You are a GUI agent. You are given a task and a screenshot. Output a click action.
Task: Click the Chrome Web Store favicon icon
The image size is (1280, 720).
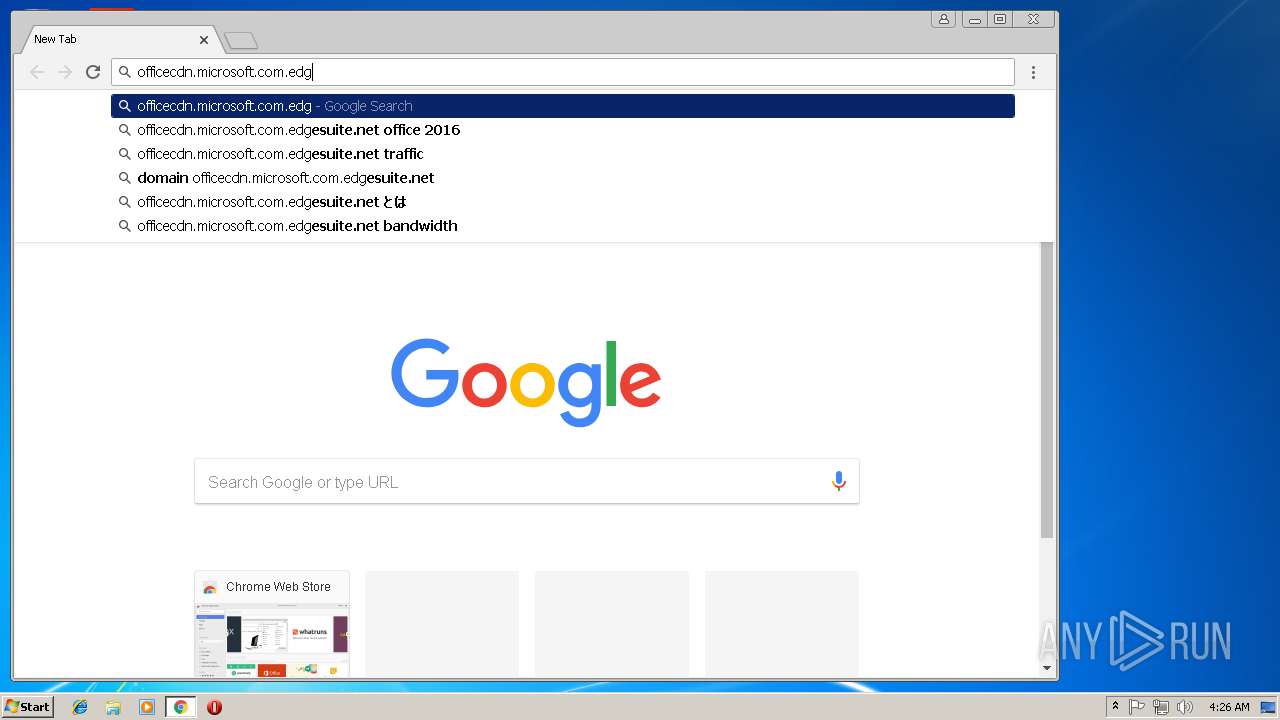pos(210,587)
